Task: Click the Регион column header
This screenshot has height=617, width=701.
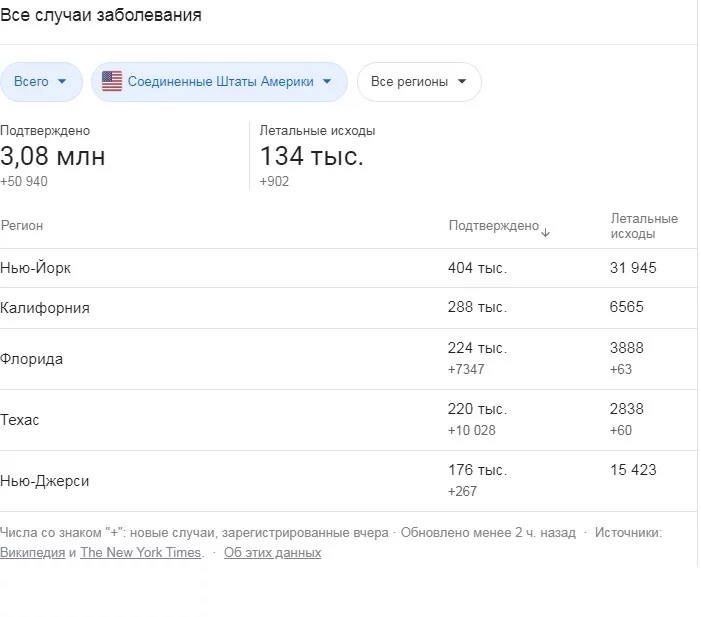Action: (x=22, y=226)
